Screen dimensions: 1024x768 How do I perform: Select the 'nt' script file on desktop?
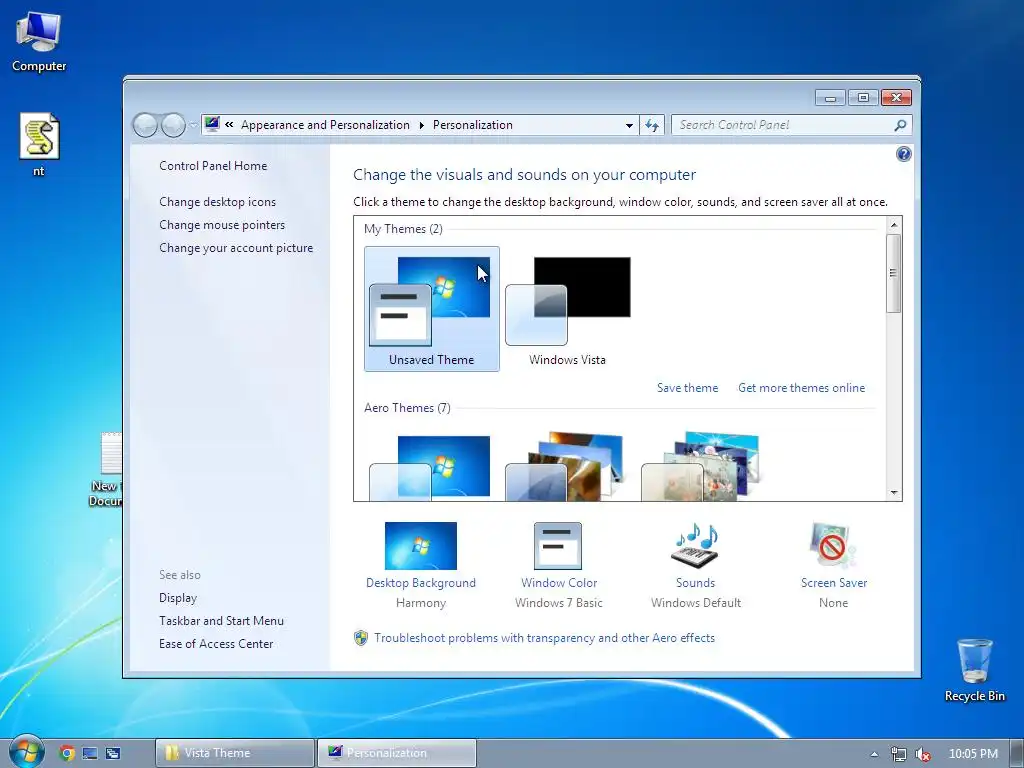point(39,144)
